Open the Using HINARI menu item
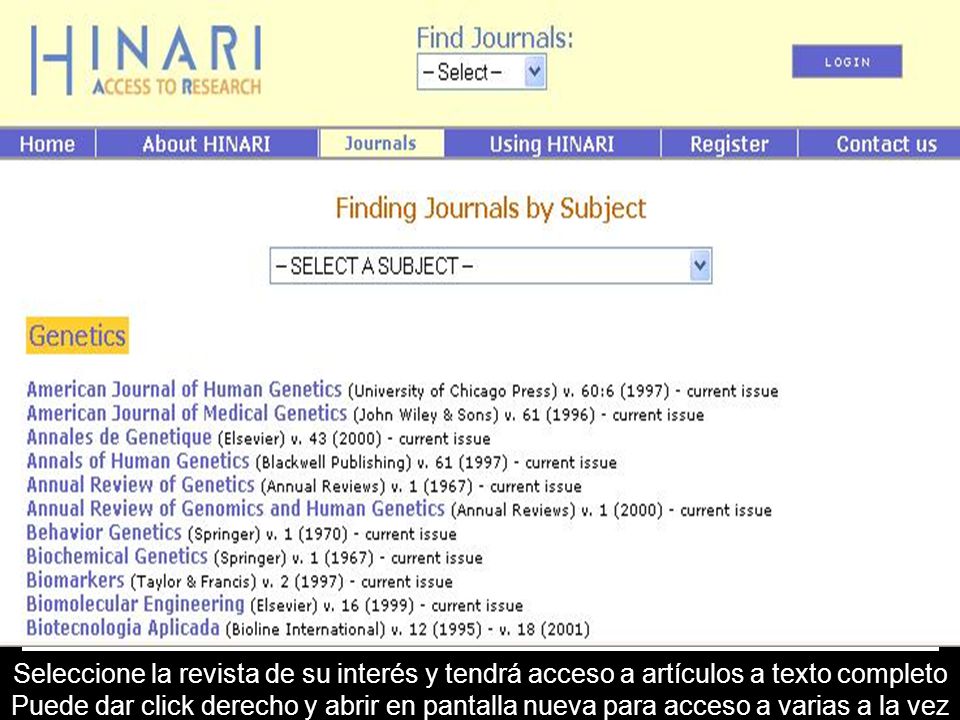 (x=552, y=144)
